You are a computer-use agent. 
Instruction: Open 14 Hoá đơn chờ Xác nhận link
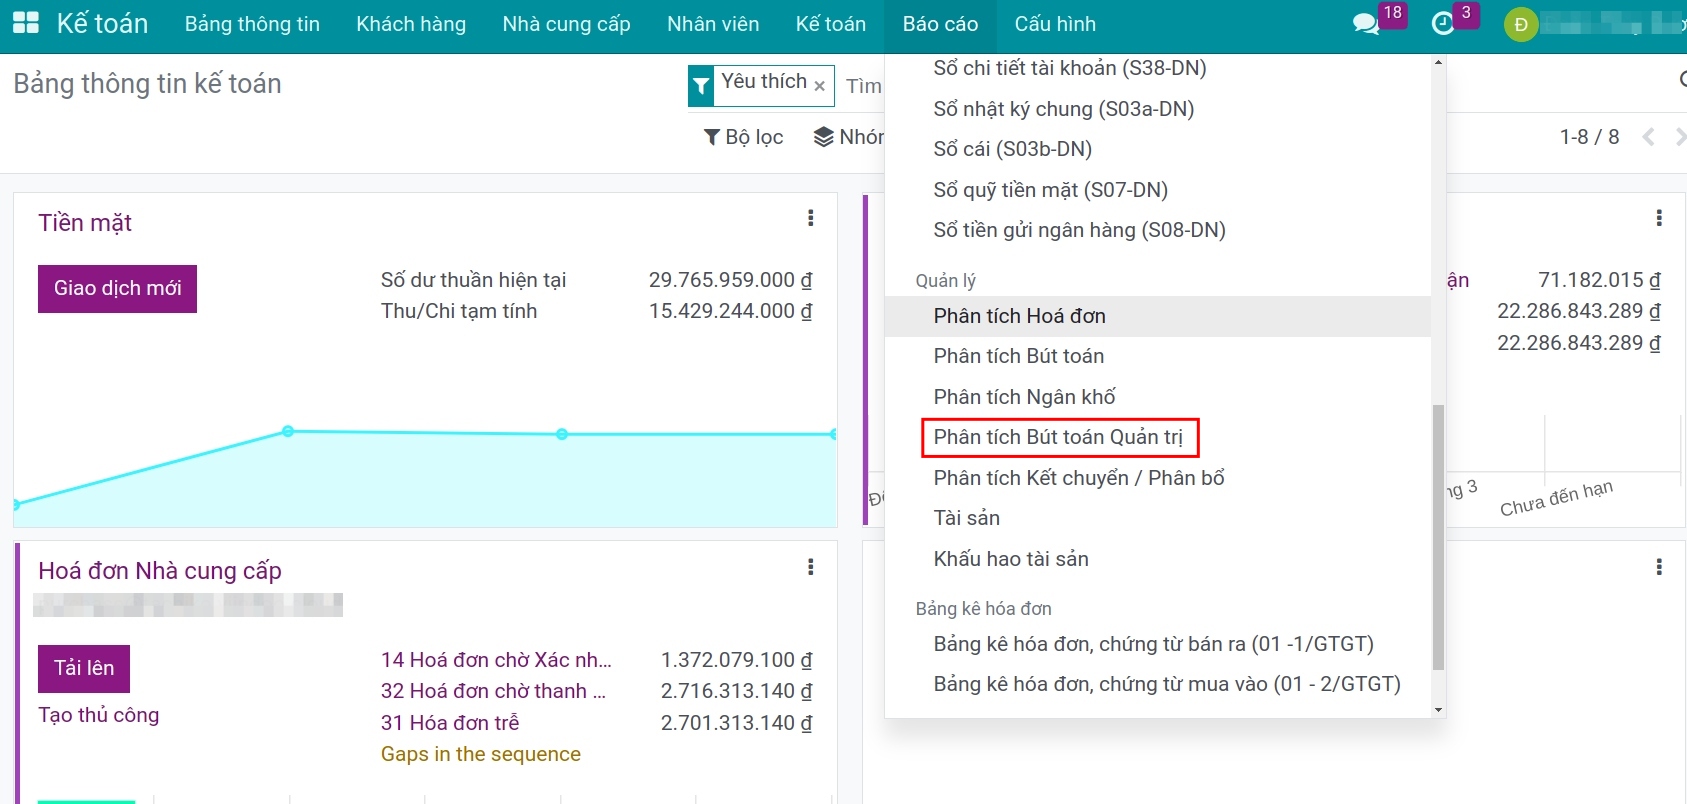[496, 660]
